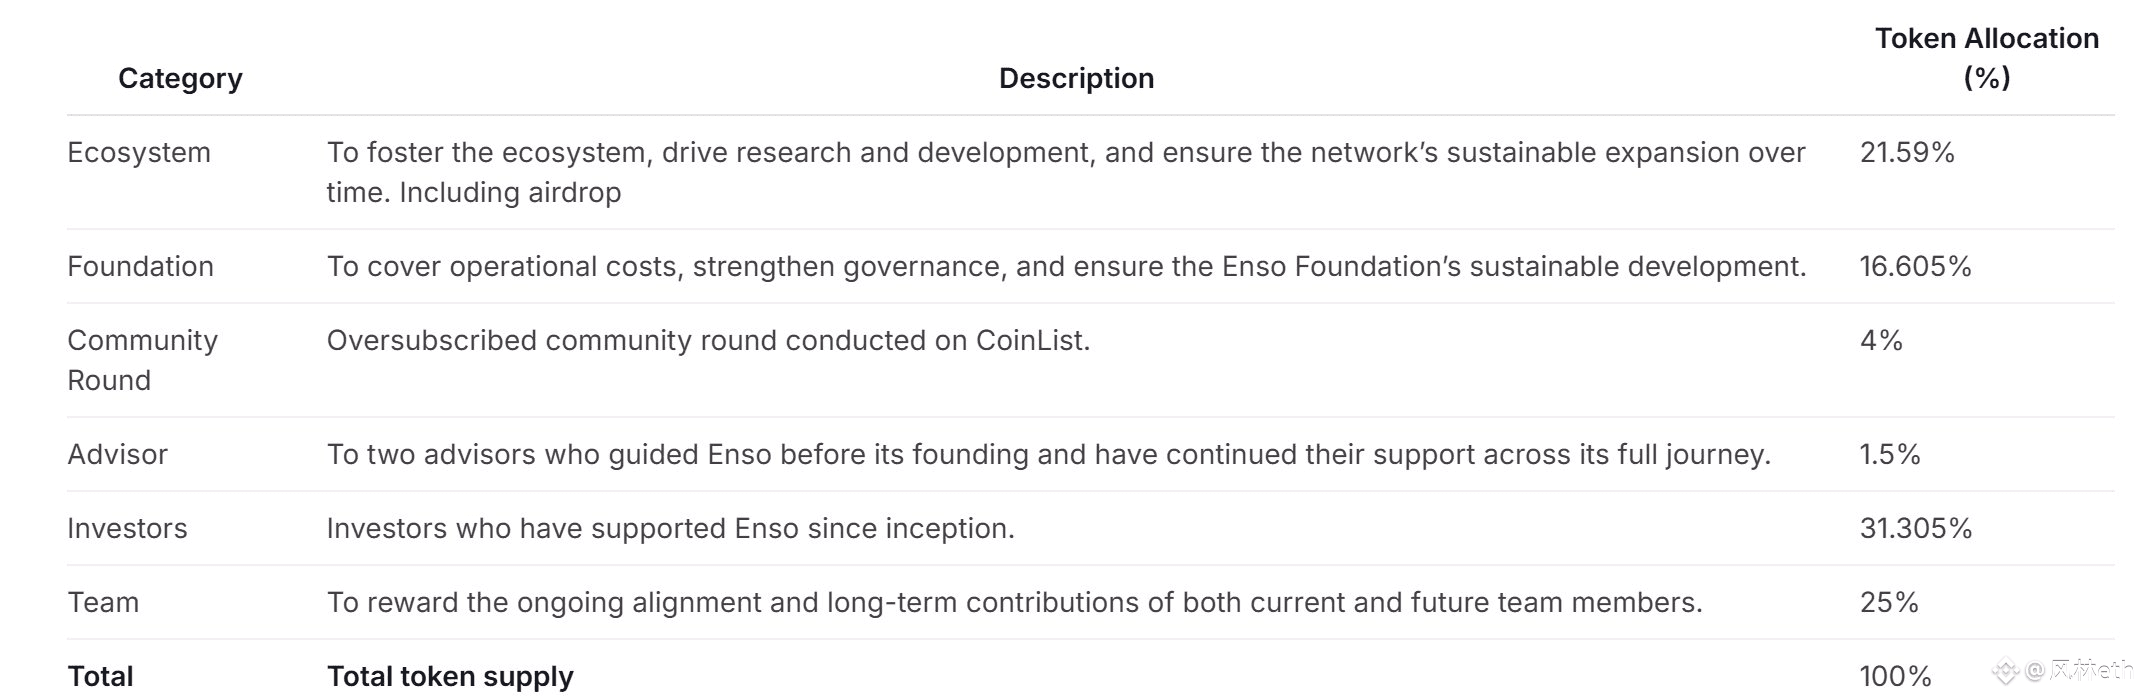Click the 21.59% allocation value
The height and width of the screenshot is (696, 2142).
(x=1907, y=152)
